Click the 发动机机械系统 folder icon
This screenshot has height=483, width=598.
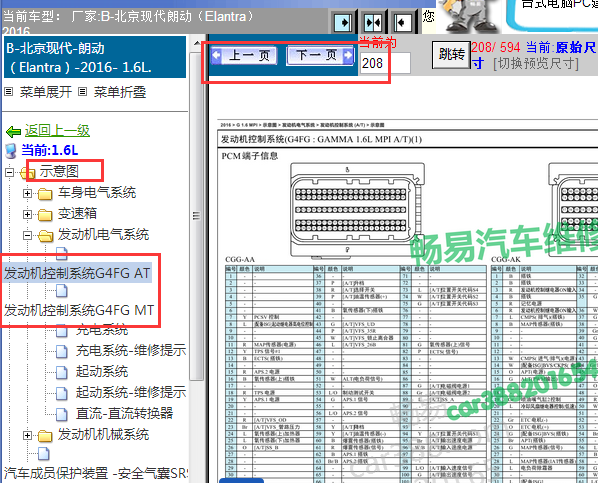(x=45, y=436)
